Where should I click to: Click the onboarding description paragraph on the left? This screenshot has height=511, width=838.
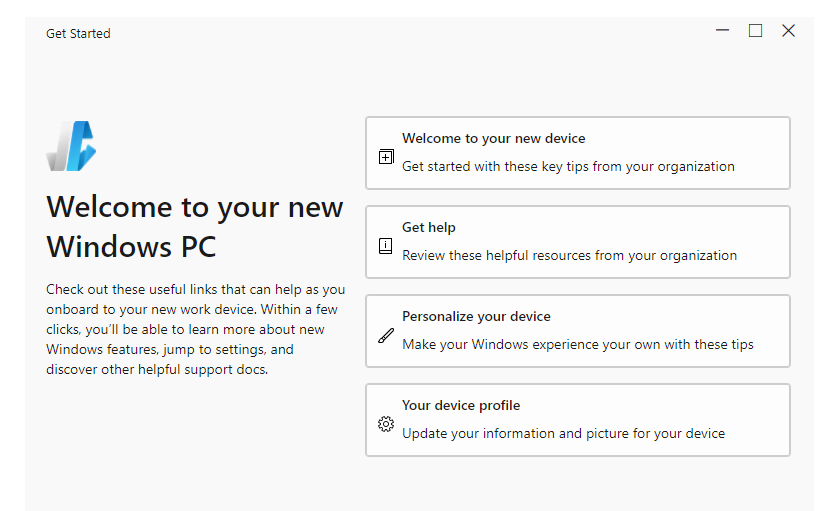click(x=194, y=330)
